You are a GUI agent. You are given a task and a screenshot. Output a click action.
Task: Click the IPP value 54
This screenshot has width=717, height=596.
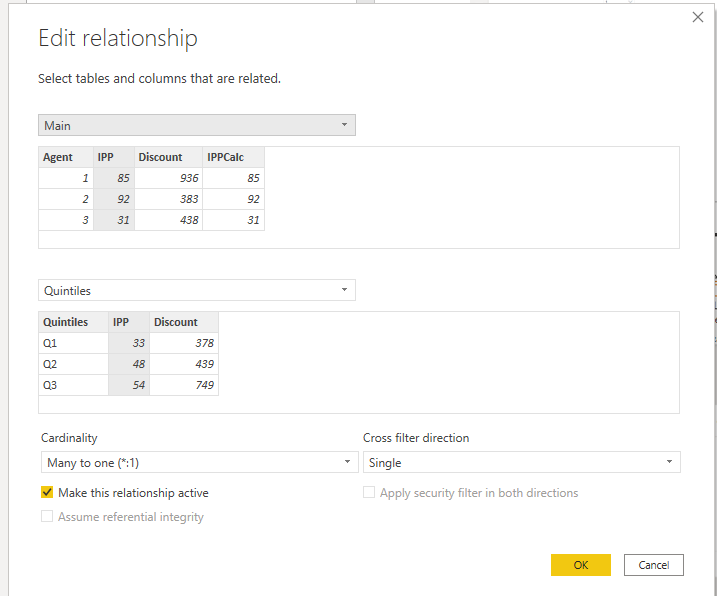[x=129, y=385]
